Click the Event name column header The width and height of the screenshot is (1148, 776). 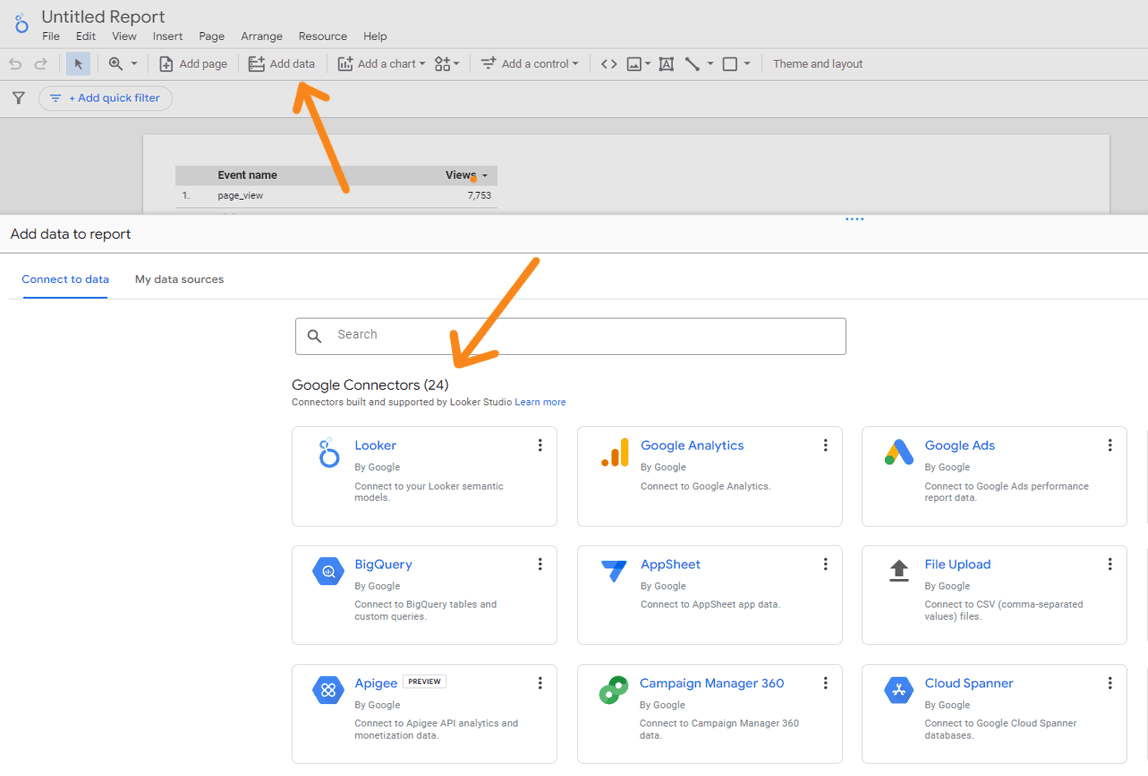247,175
